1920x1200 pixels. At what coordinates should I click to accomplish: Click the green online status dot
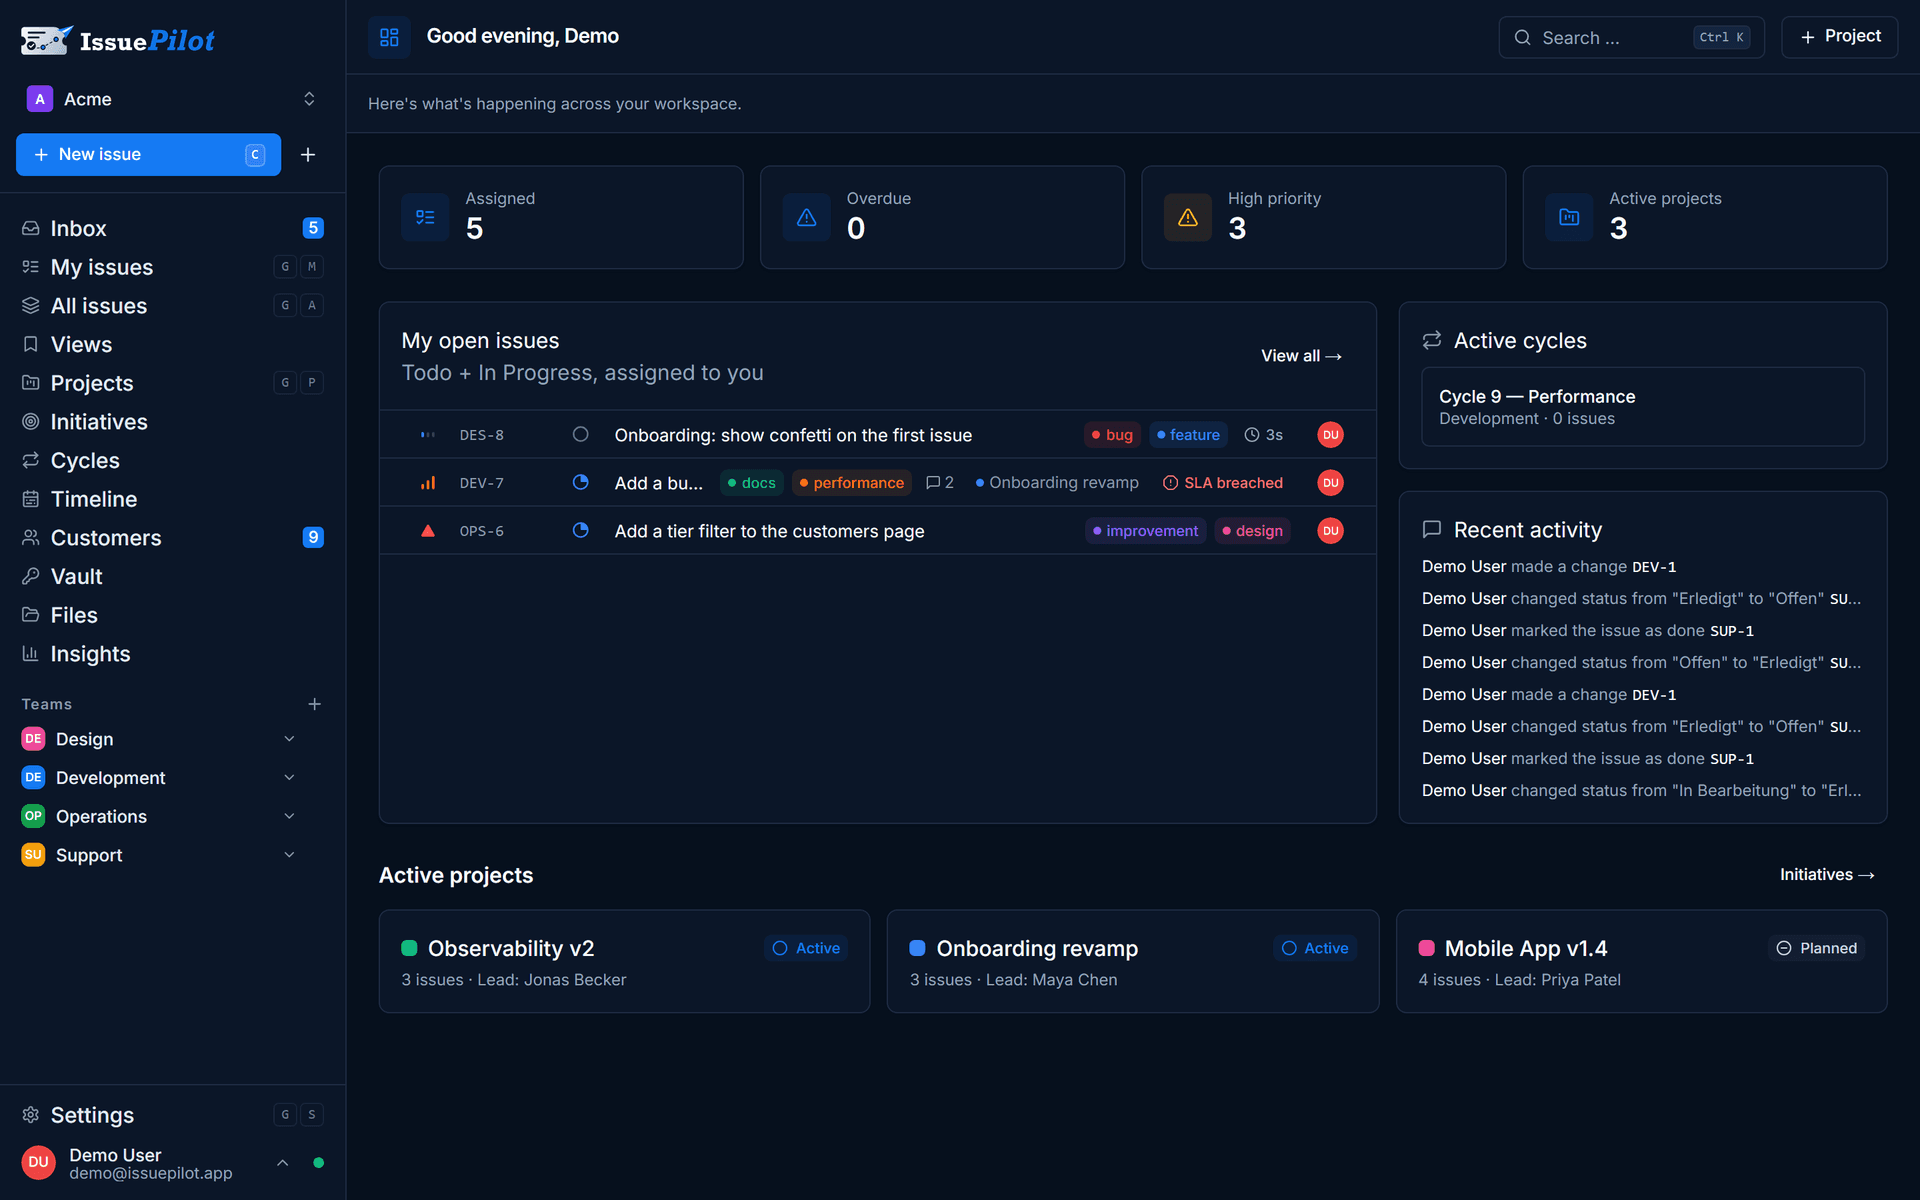point(318,1163)
